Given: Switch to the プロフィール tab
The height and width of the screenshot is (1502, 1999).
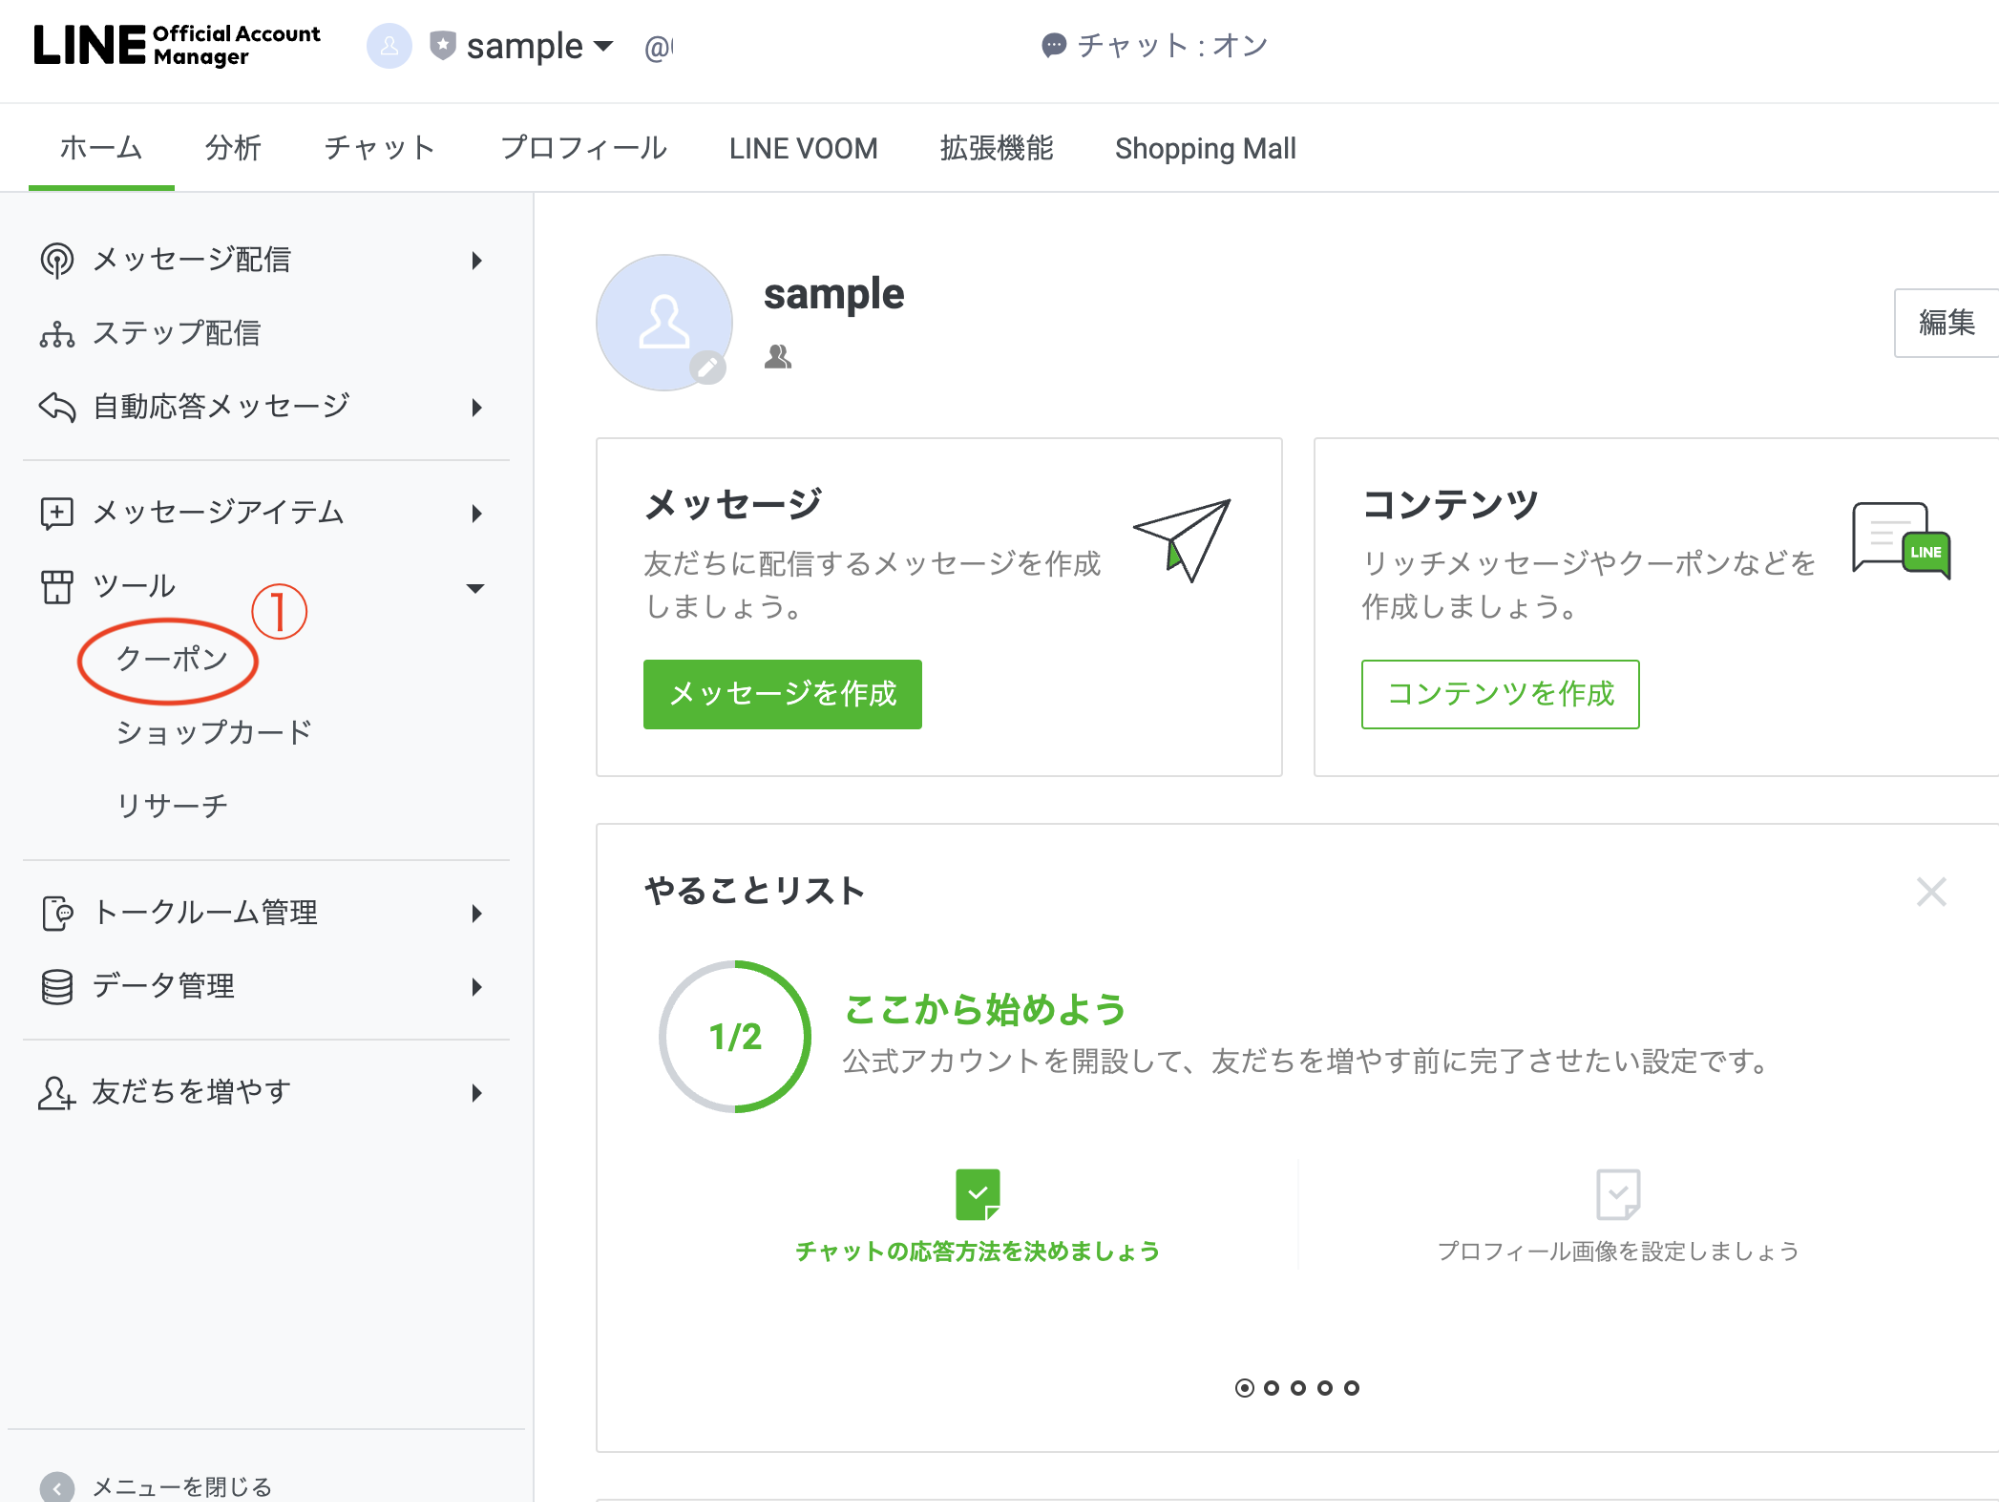Looking at the screenshot, I should [x=583, y=148].
